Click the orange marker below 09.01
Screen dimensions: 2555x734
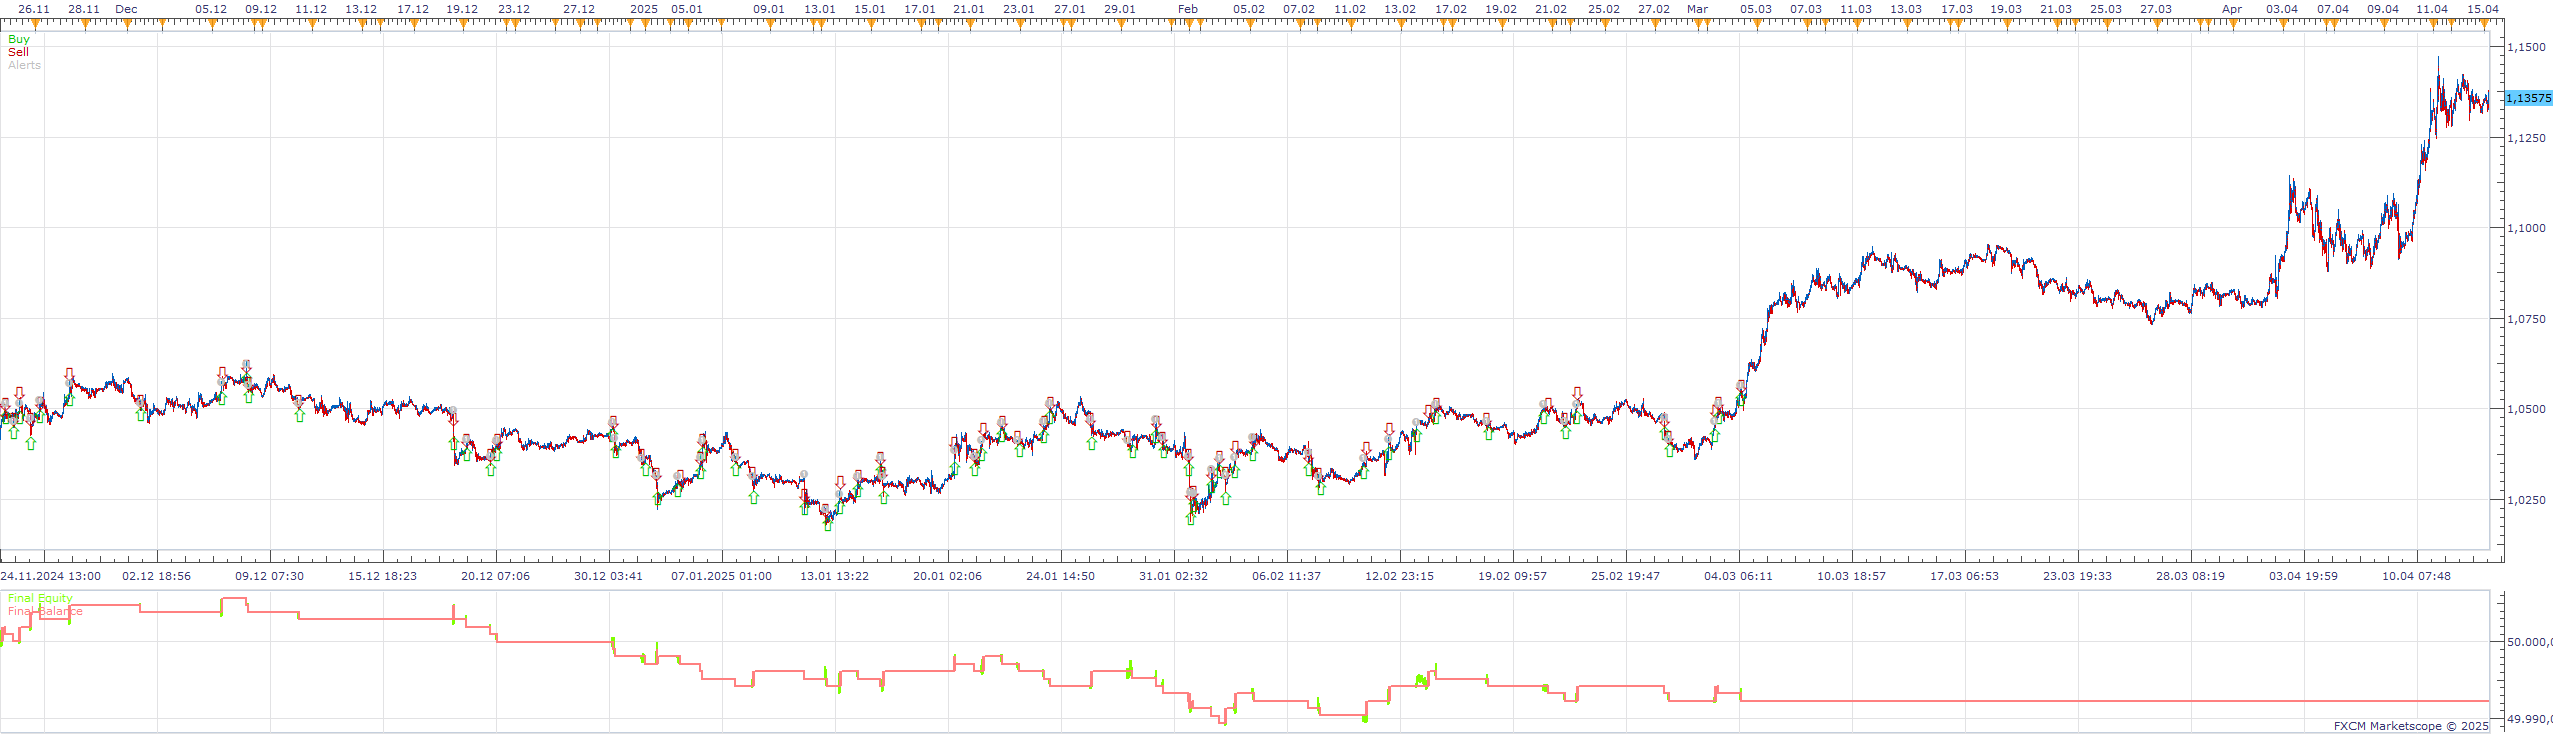(x=769, y=25)
